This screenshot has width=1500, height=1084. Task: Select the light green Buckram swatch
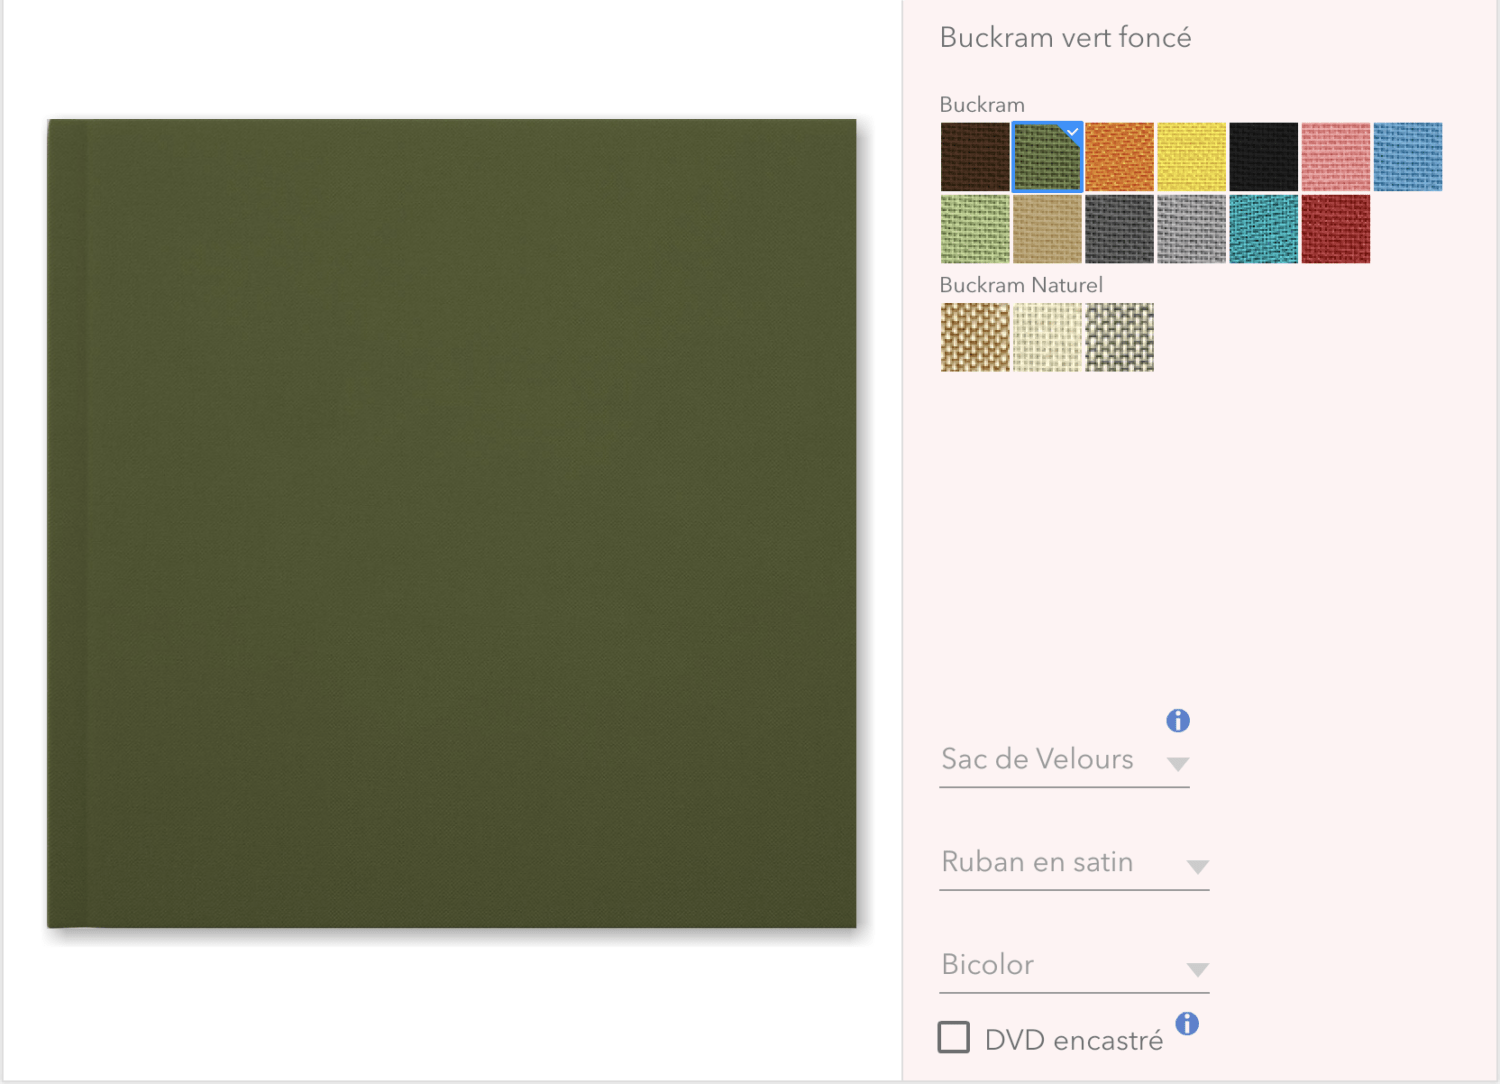975,229
